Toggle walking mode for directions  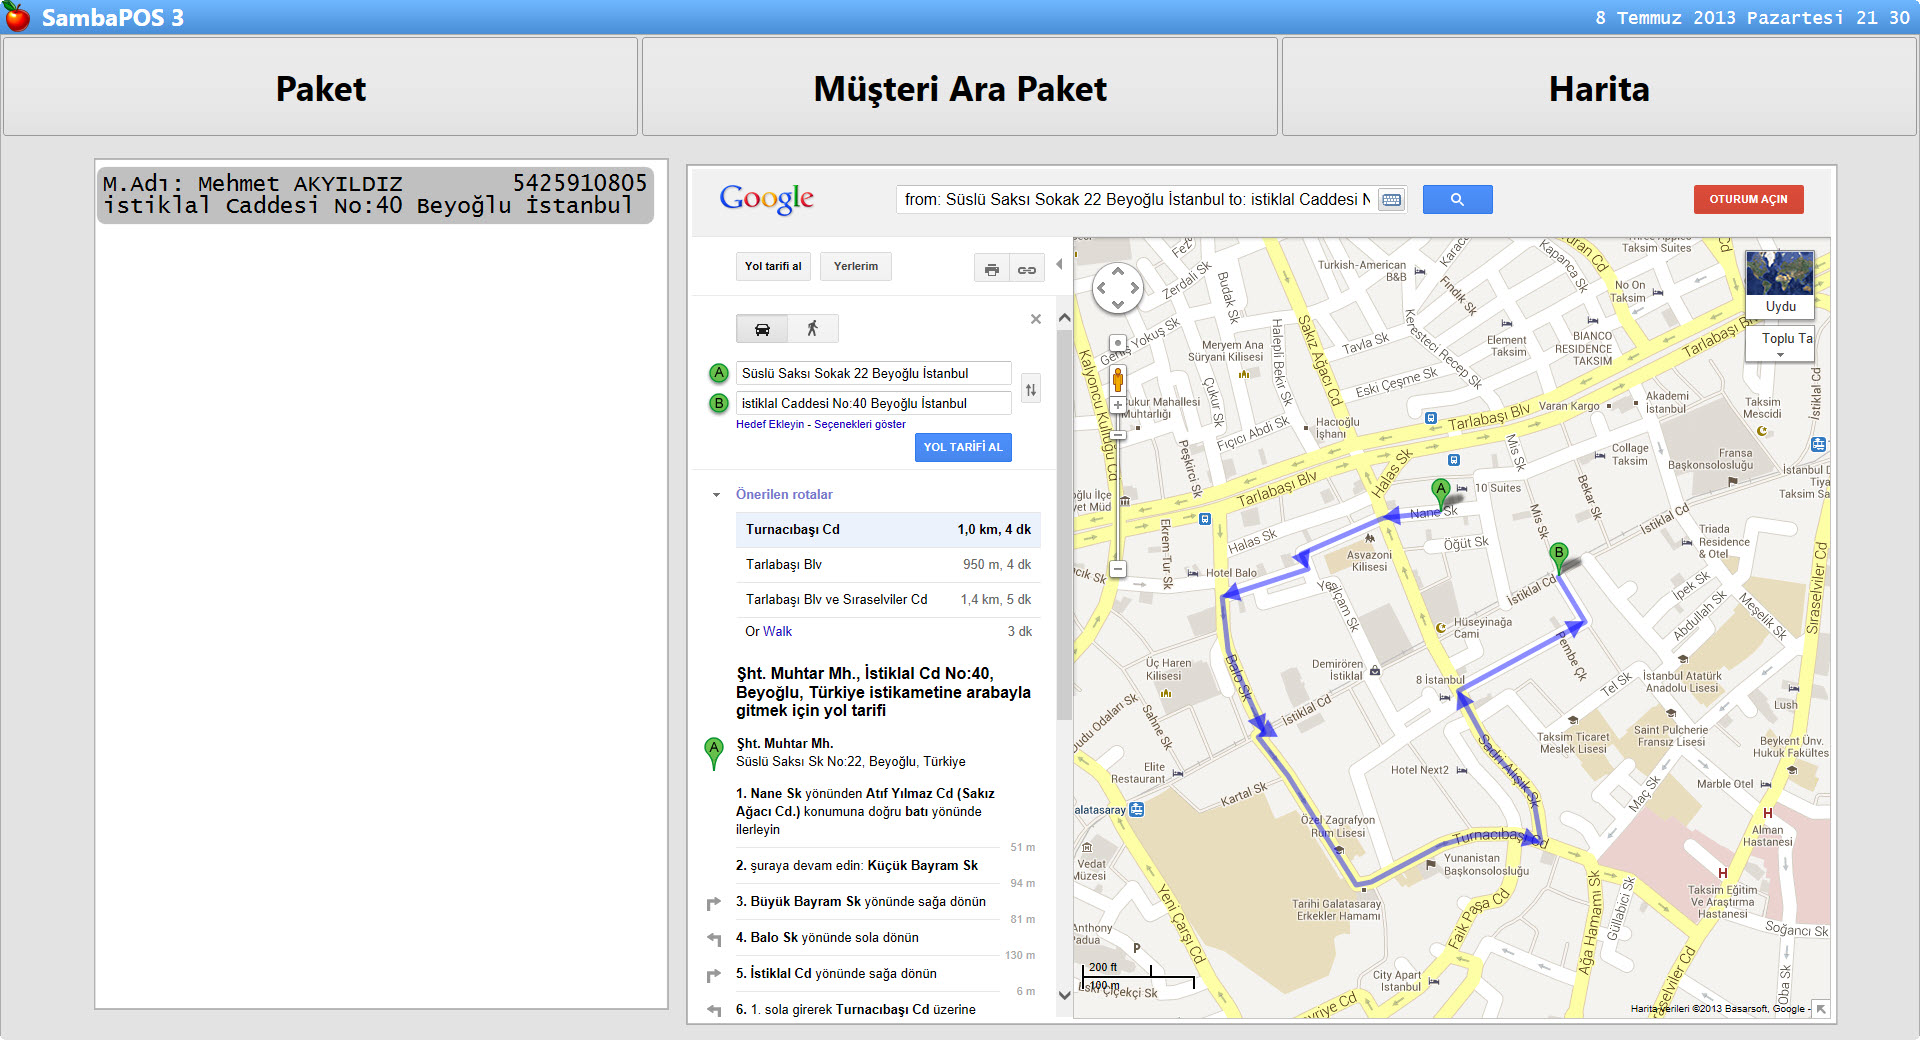[x=813, y=328]
